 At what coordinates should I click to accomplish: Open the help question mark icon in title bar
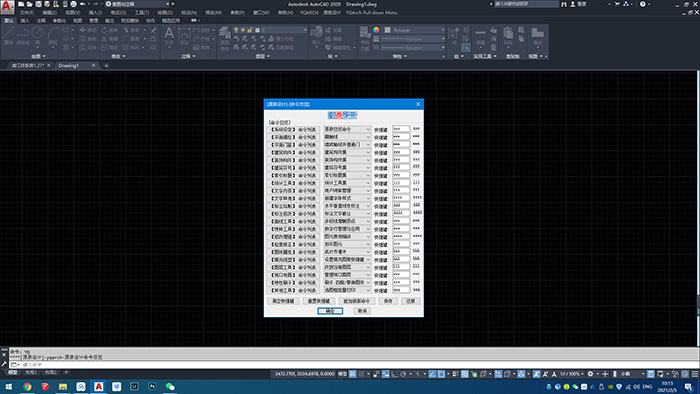[642, 4]
